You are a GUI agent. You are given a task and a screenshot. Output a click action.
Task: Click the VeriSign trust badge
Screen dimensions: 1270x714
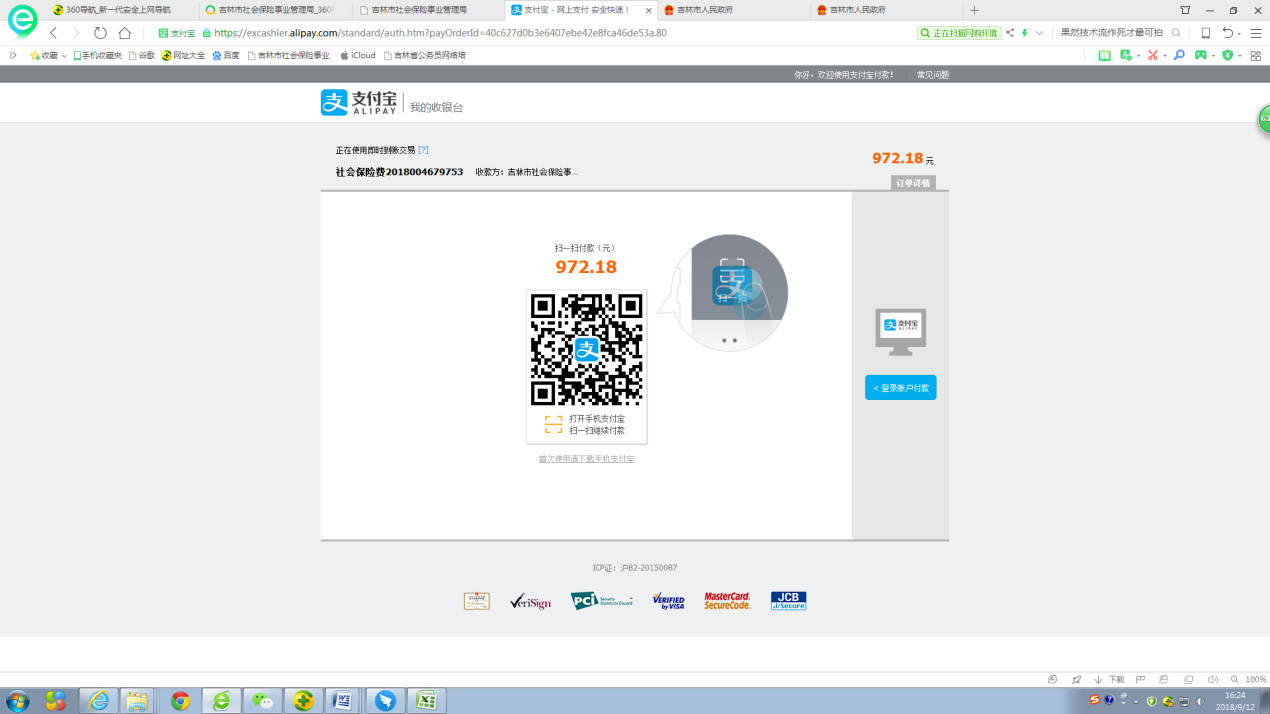(530, 601)
